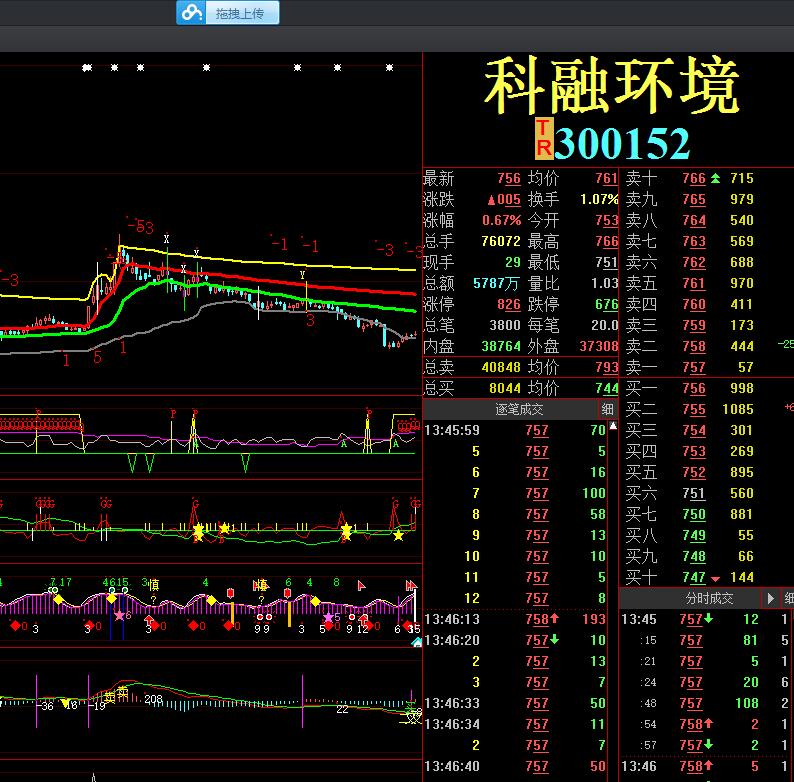The height and width of the screenshot is (782, 794).
Task: Click the 最低 low price 751
Action: click(607, 262)
